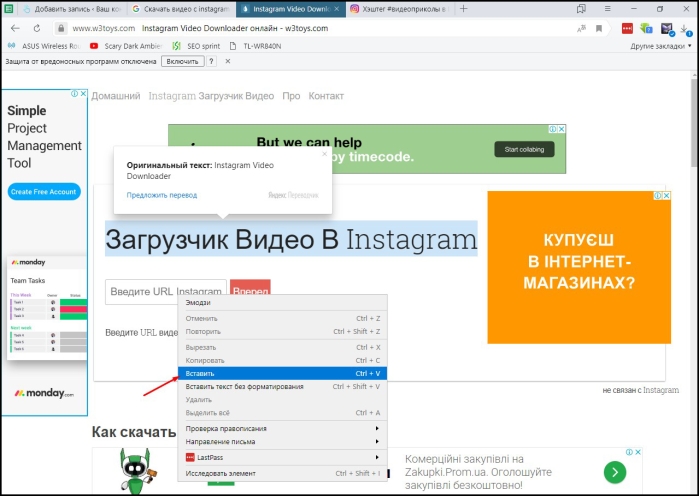Close the green timecode banner ad
The image size is (699, 496).
pyautogui.click(x=562, y=129)
